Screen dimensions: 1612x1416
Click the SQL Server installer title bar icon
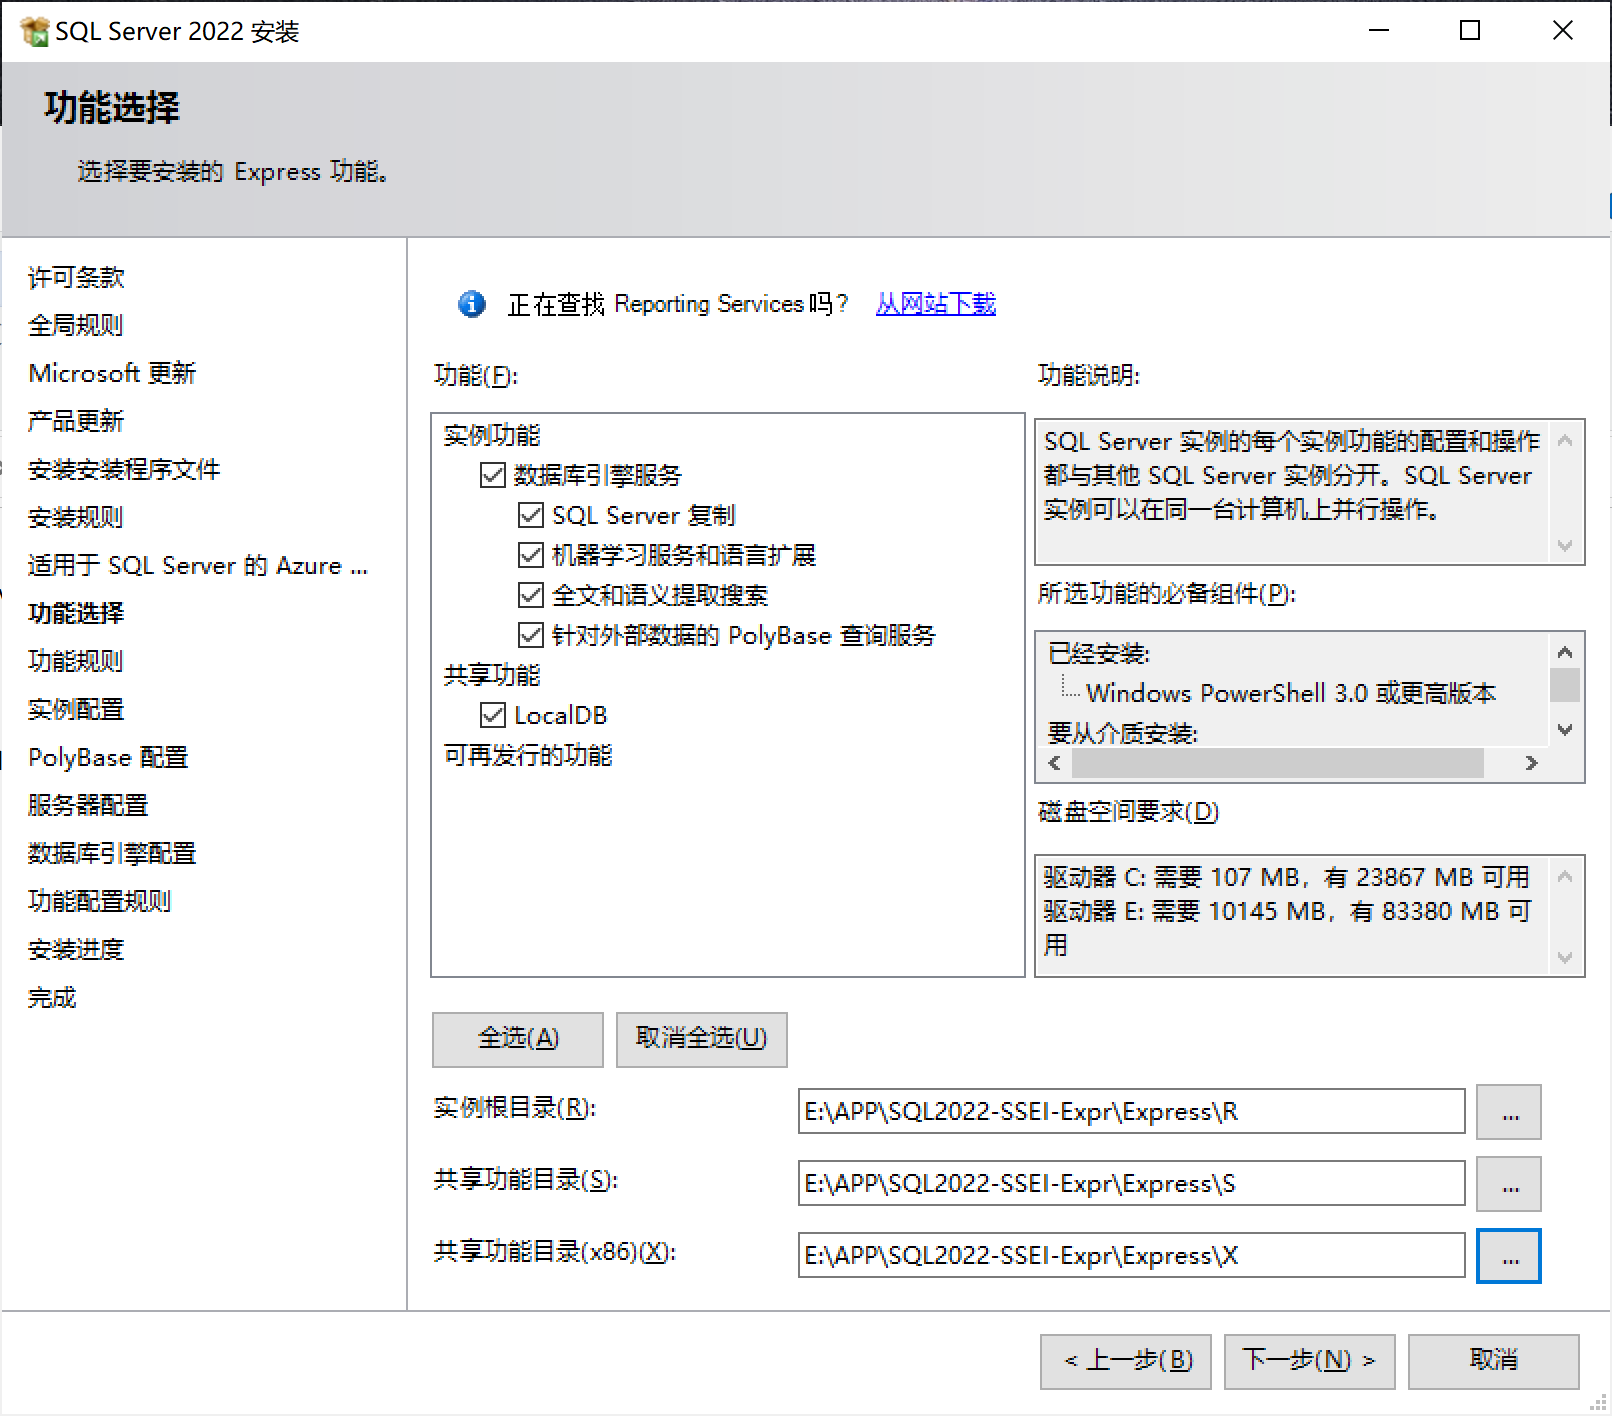[34, 32]
